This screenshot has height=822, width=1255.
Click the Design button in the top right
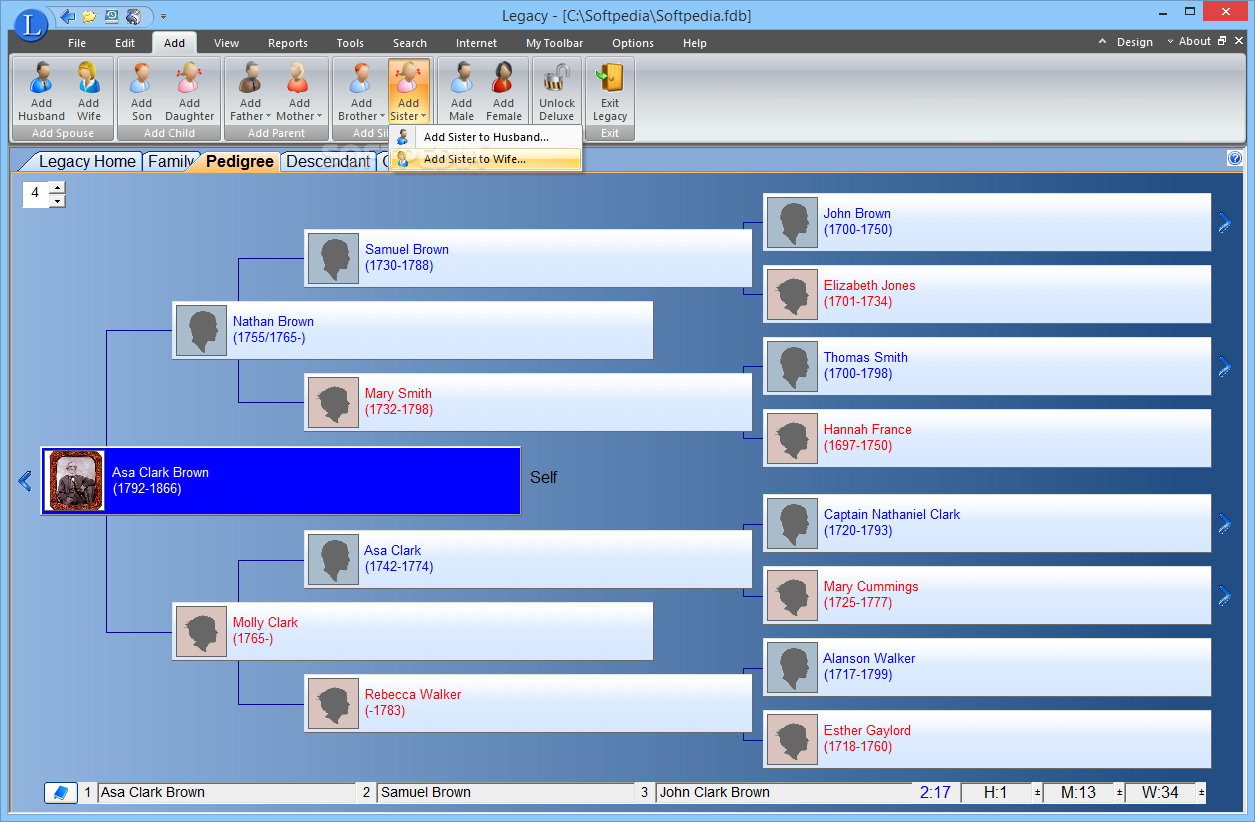coord(1135,42)
